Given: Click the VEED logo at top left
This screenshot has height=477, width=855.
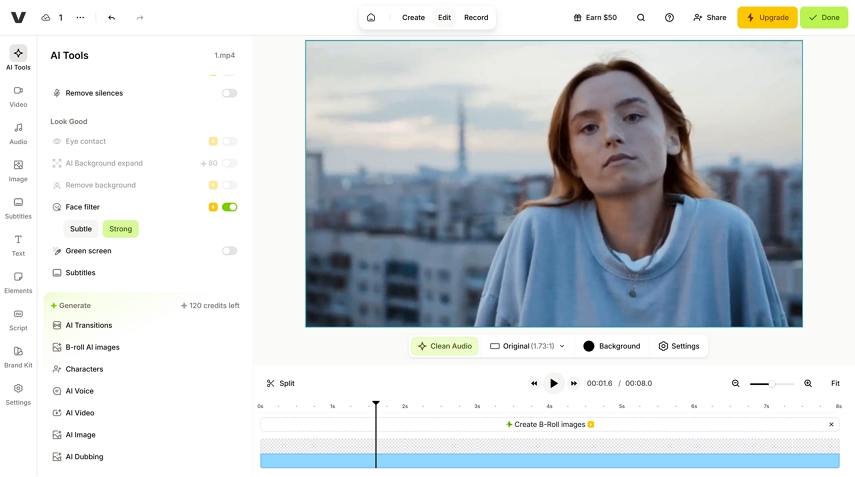Looking at the screenshot, I should click(18, 17).
